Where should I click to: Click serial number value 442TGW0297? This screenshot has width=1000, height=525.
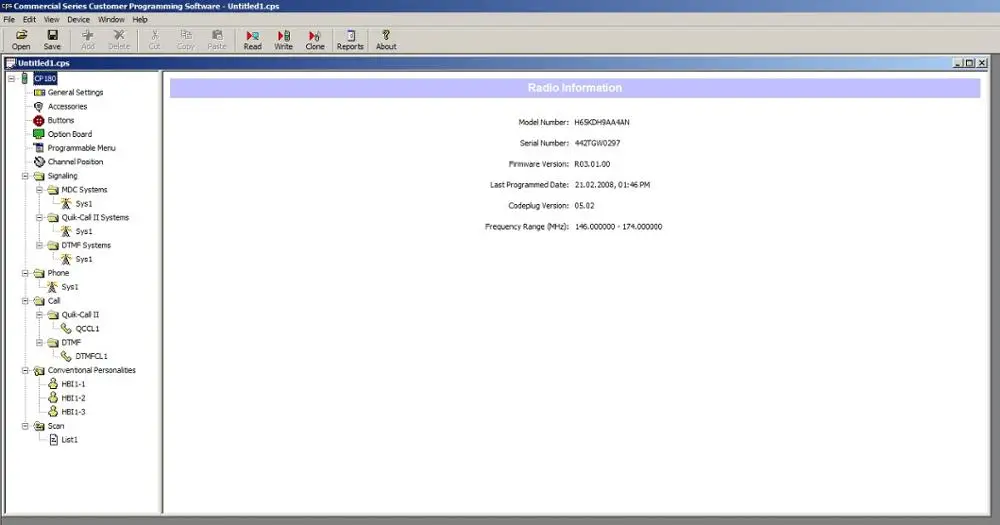pos(597,143)
